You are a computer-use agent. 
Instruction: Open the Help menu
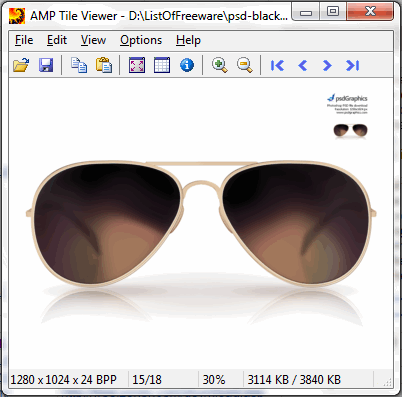188,40
